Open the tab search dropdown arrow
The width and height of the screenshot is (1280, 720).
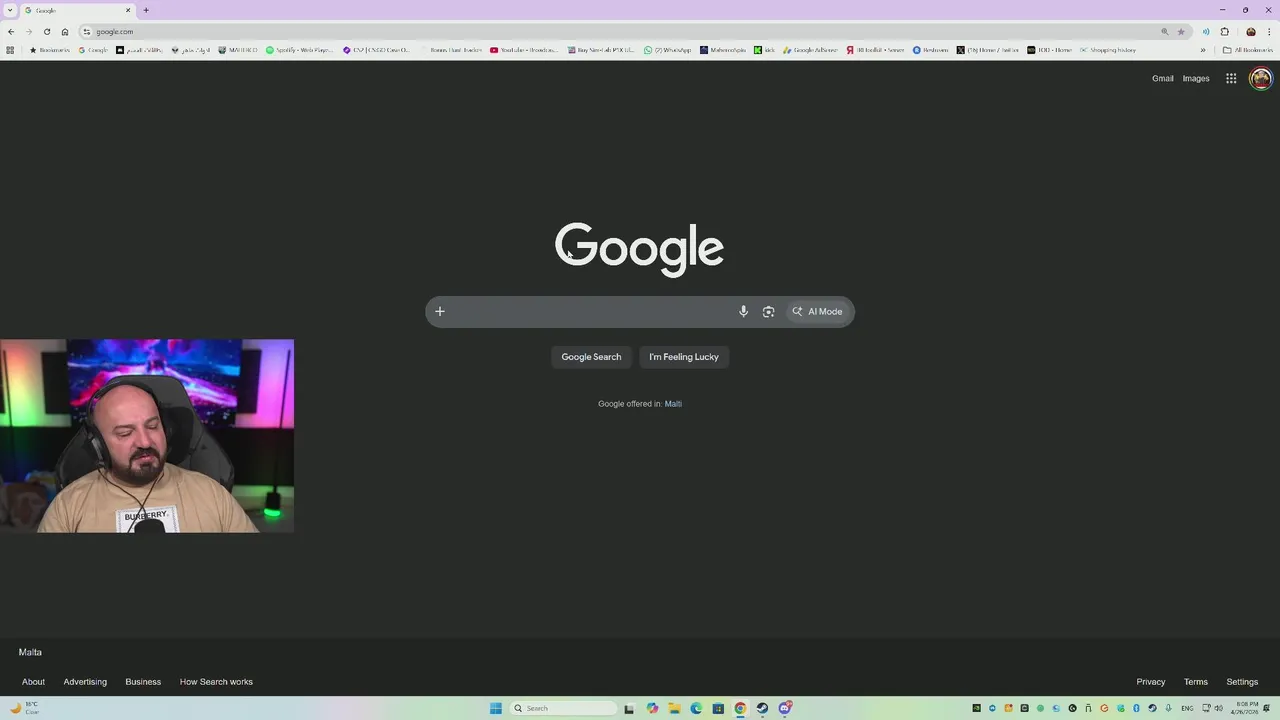pyautogui.click(x=10, y=10)
